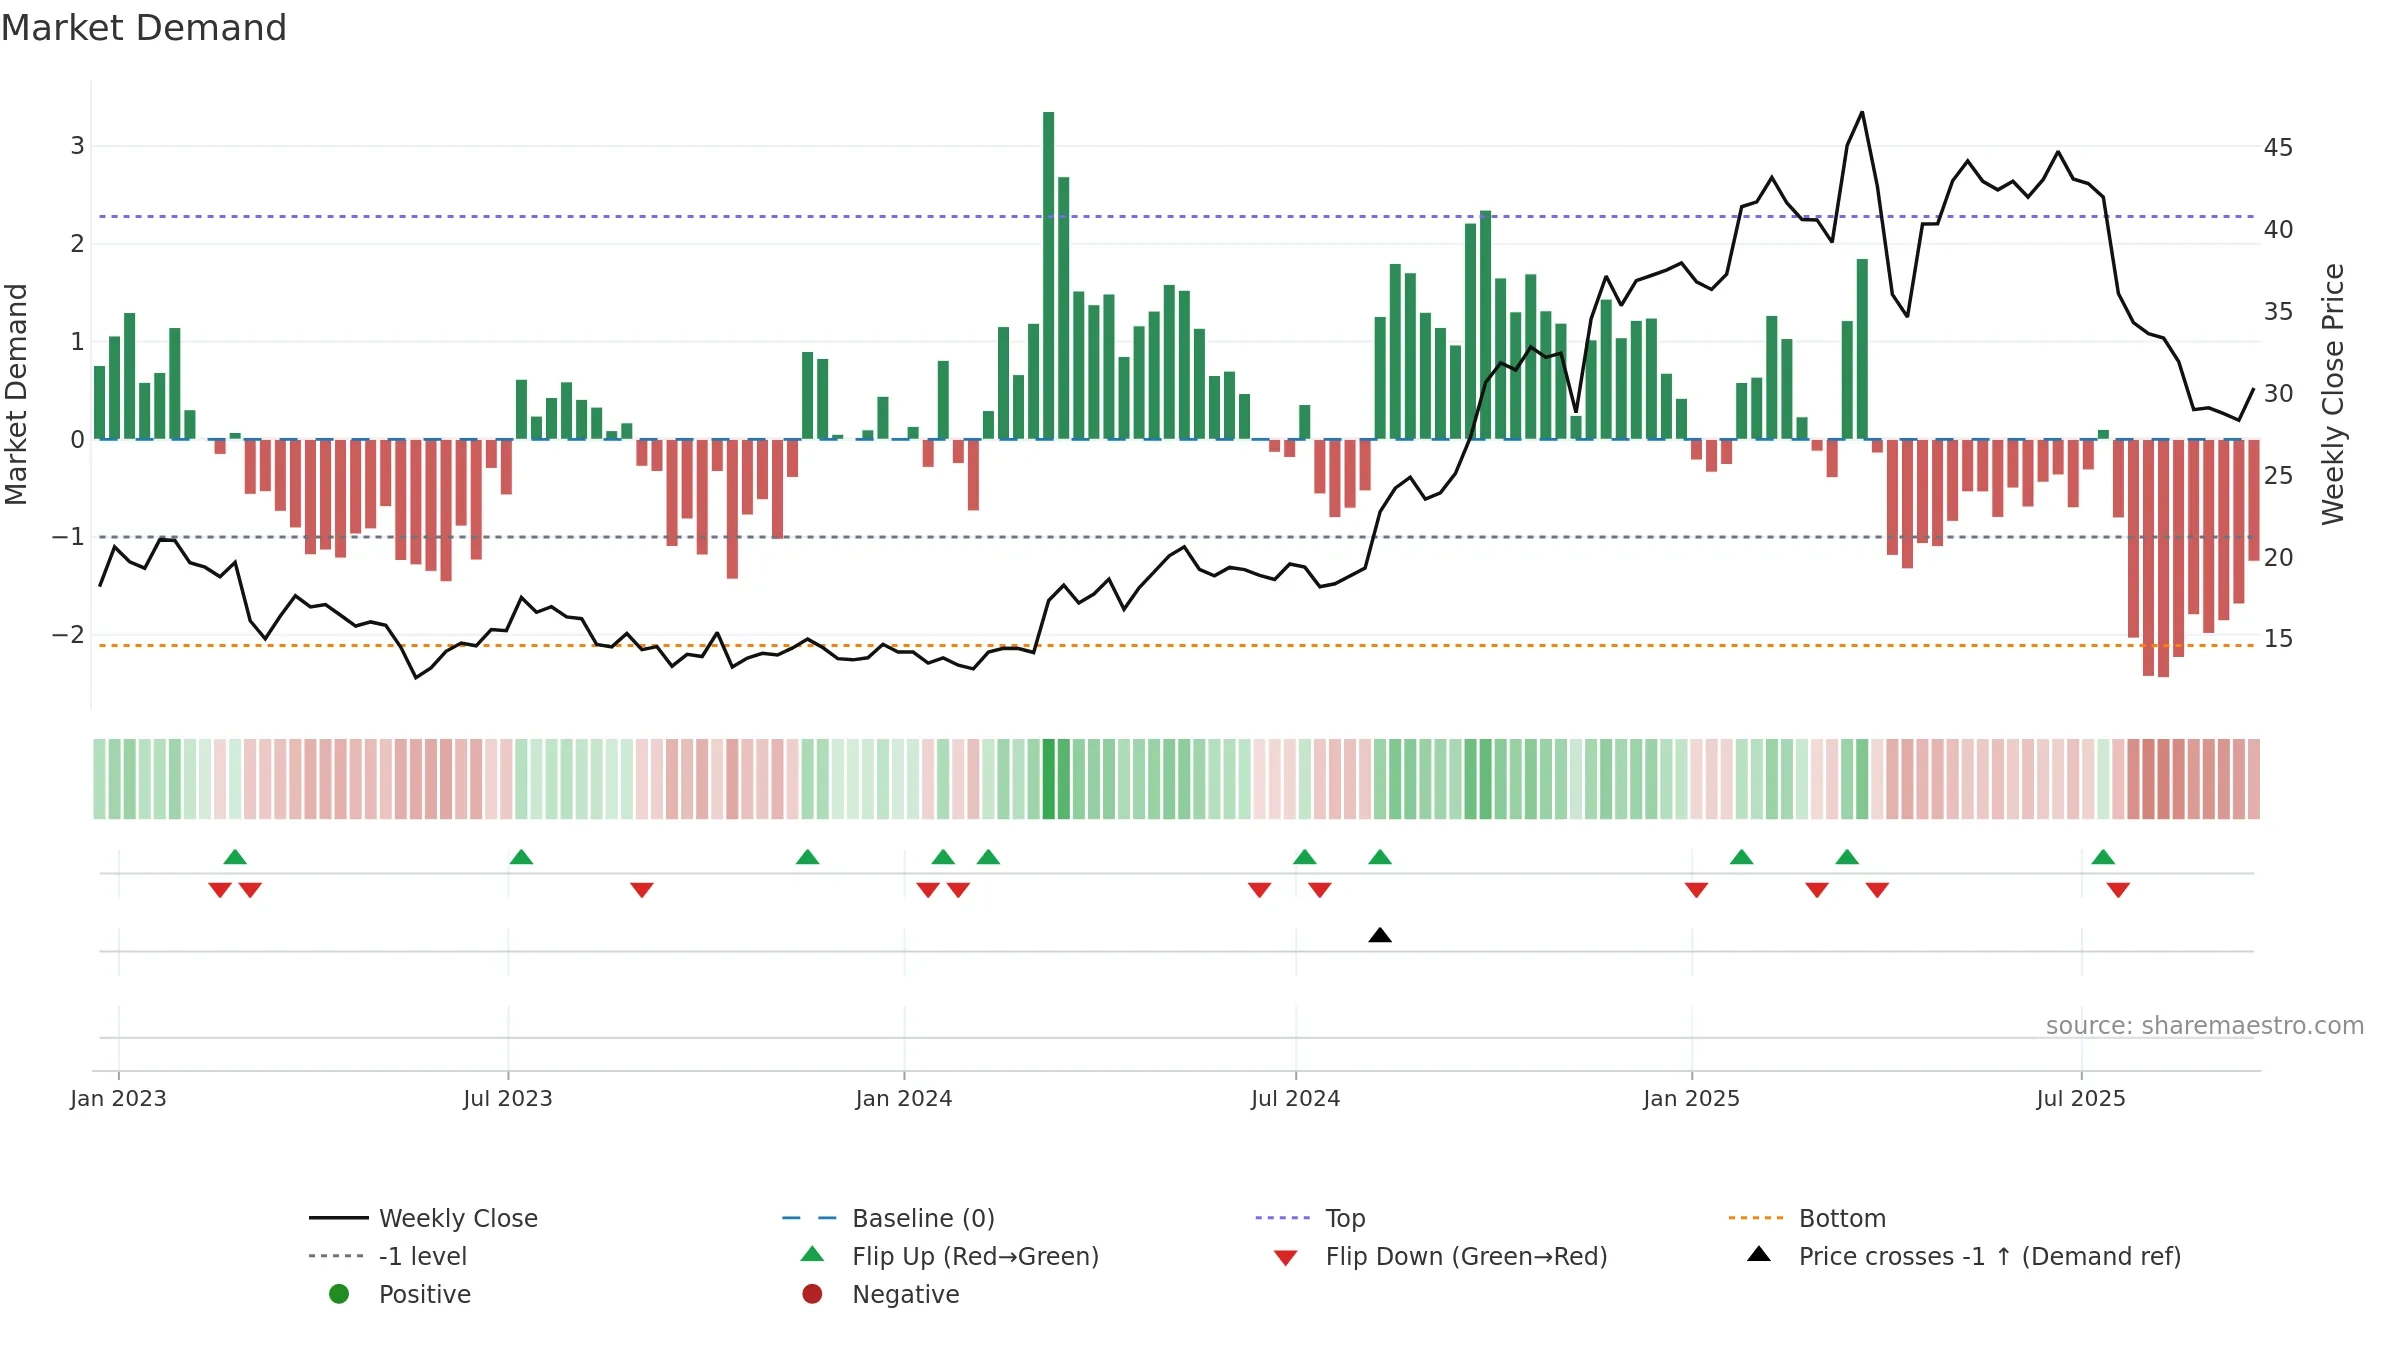Click the Jul 2025 x-axis label
The width and height of the screenshot is (2400, 1350).
pos(2081,1099)
